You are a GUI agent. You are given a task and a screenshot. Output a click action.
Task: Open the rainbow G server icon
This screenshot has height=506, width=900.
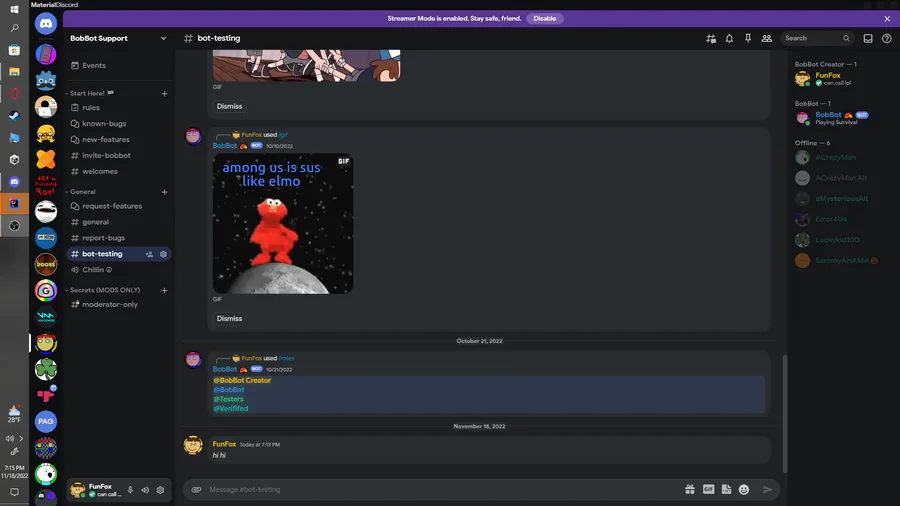tap(46, 290)
